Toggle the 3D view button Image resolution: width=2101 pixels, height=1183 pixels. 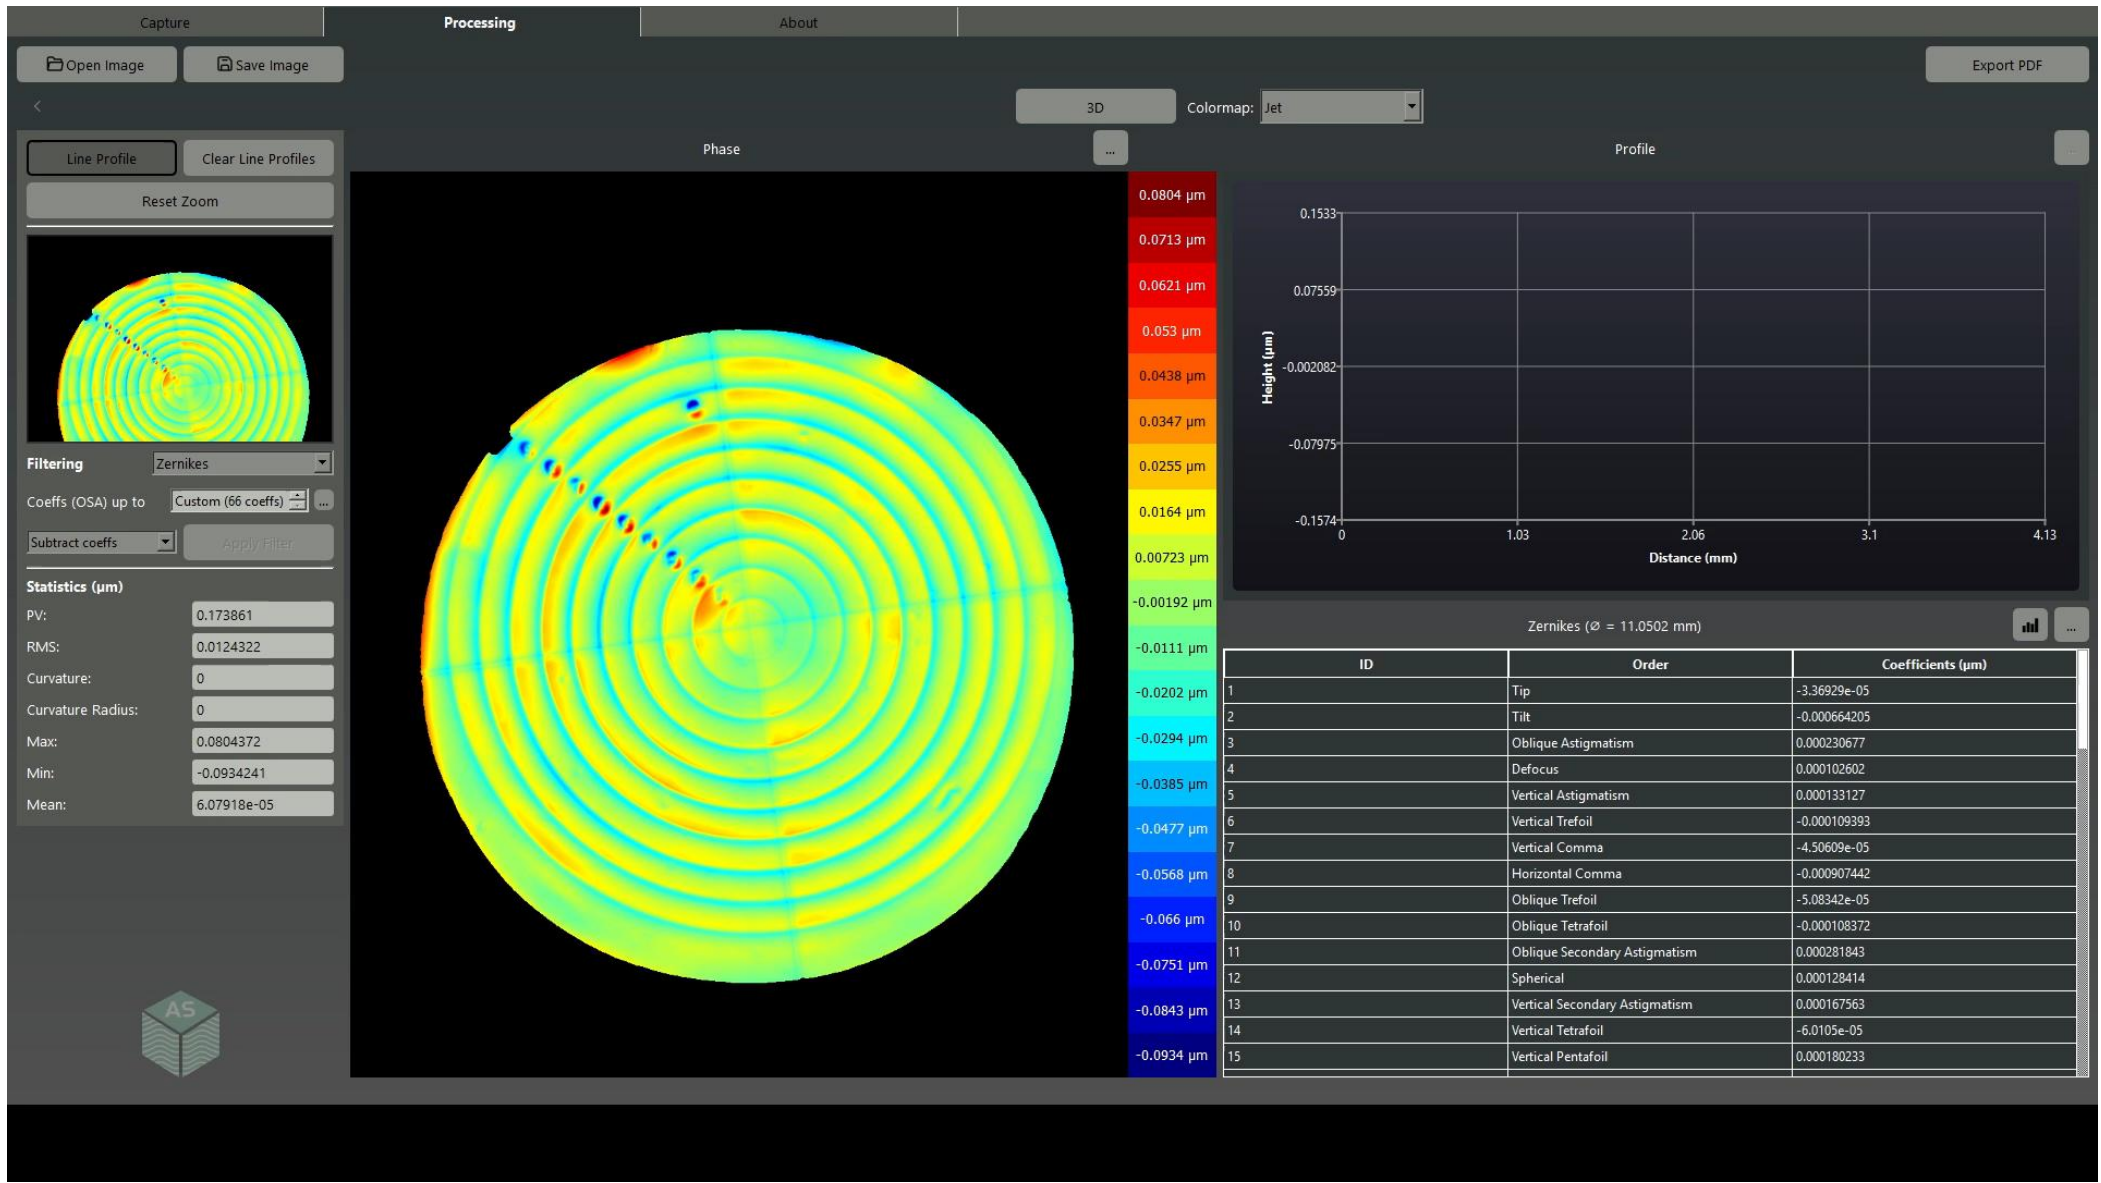(1095, 107)
